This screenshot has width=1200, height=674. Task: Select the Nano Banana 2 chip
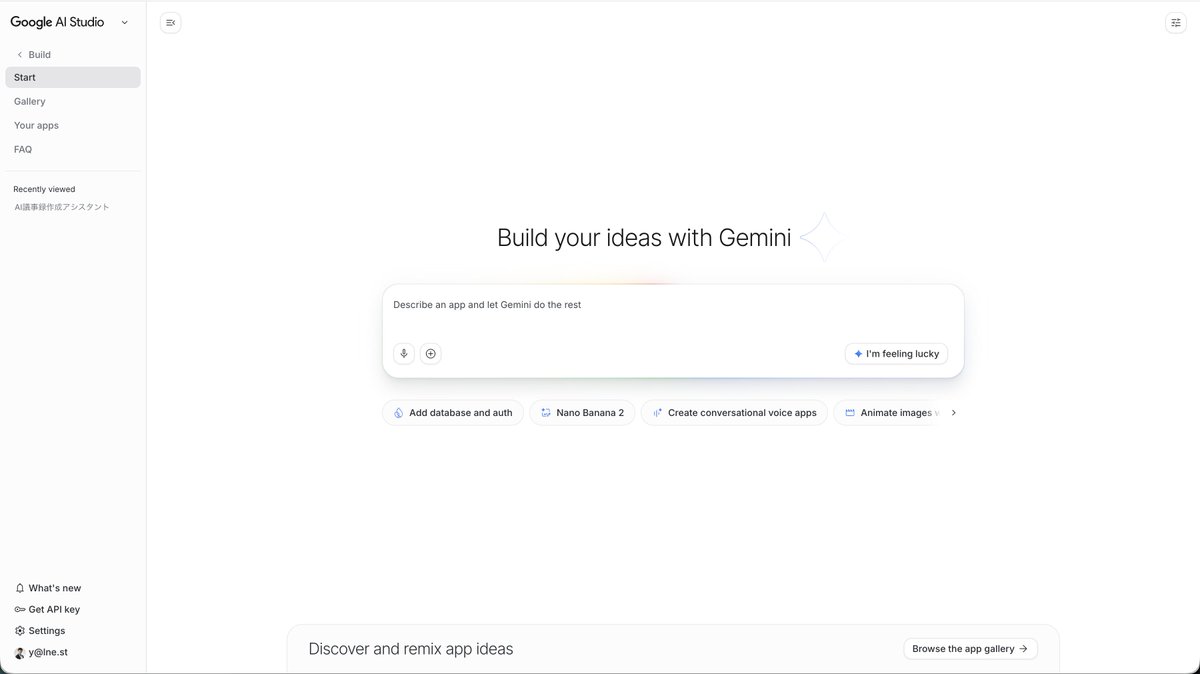[582, 412]
